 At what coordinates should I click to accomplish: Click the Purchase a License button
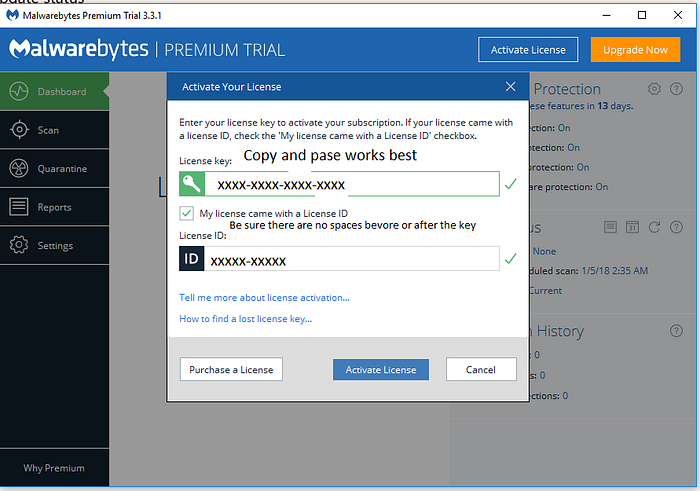tap(231, 369)
